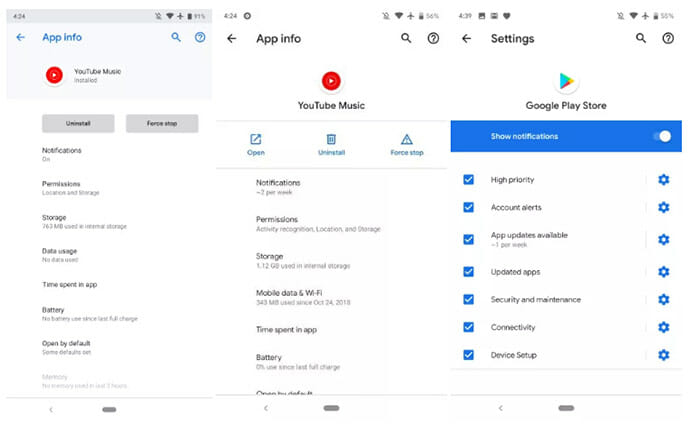
Task: Tap the search icon in Settings screen
Action: point(641,38)
